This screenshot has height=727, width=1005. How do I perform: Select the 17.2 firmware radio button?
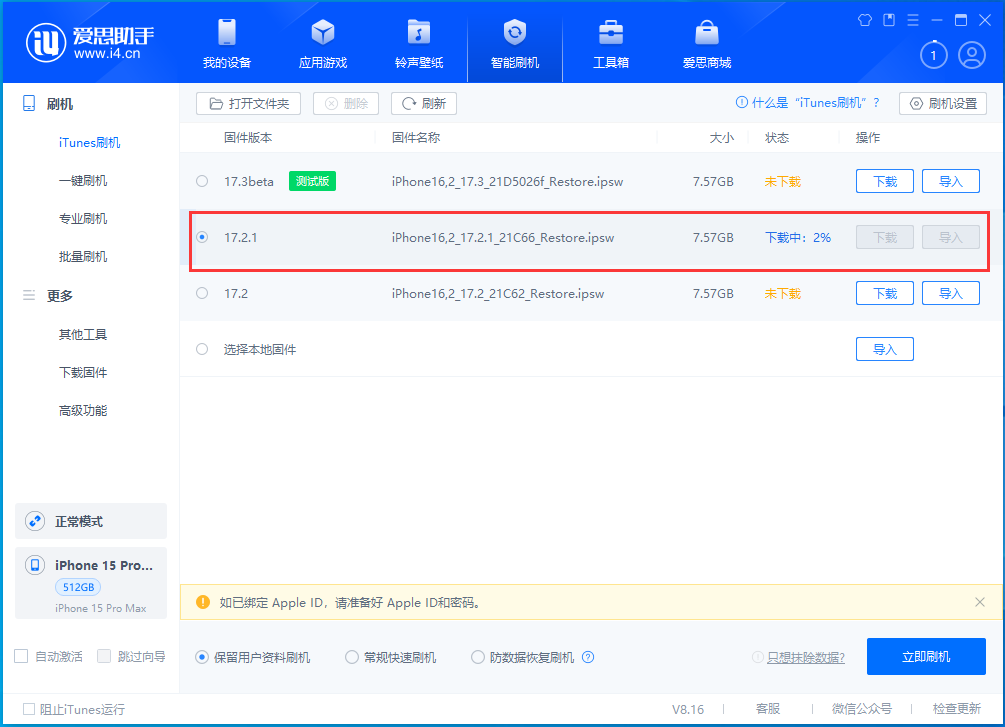[202, 293]
